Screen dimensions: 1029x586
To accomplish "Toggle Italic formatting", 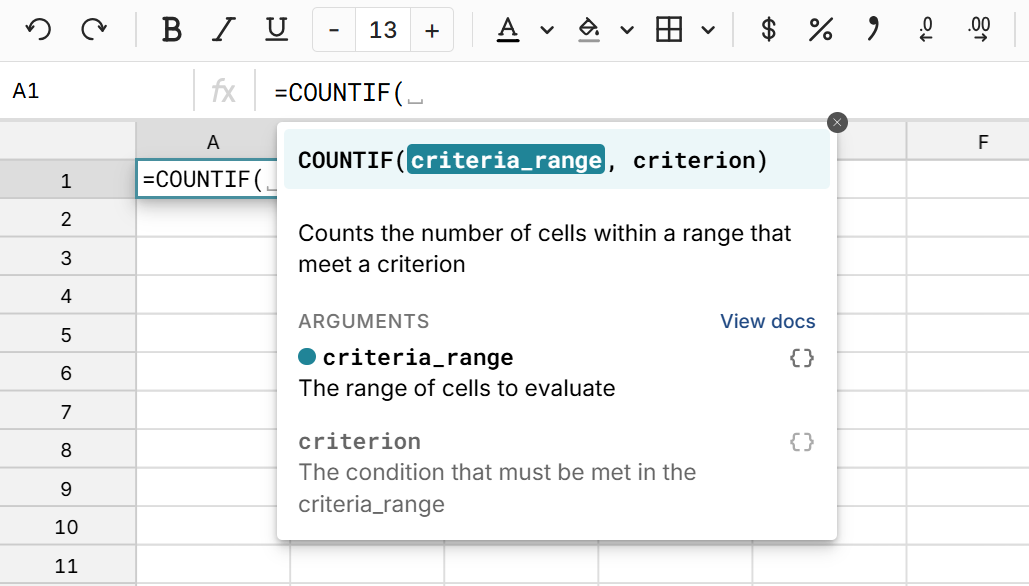I will tap(224, 30).
